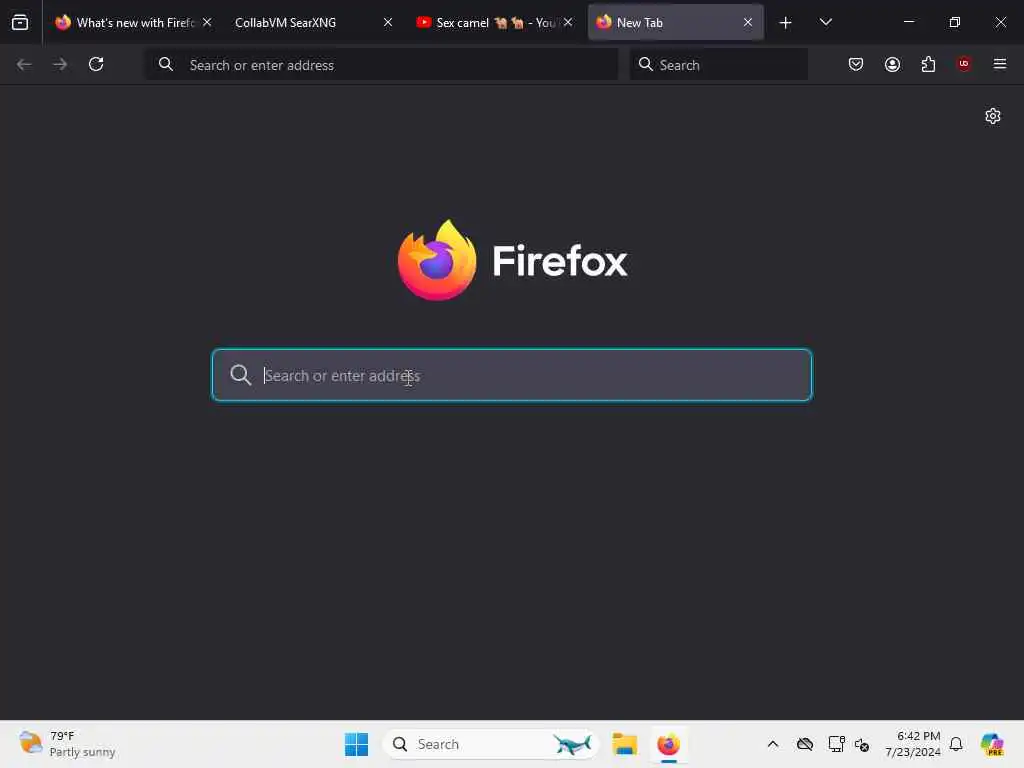Image resolution: width=1024 pixels, height=768 pixels.
Task: Click the network display tray icon
Action: coord(836,744)
